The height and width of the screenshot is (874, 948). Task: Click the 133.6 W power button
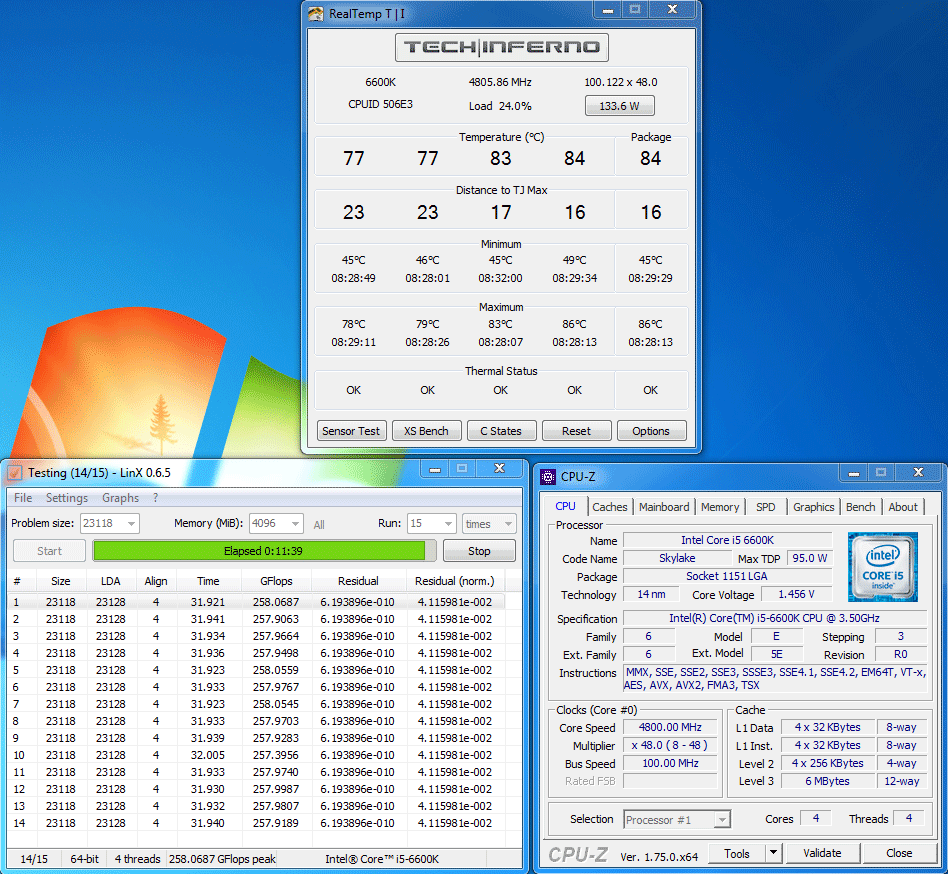pyautogui.click(x=620, y=107)
